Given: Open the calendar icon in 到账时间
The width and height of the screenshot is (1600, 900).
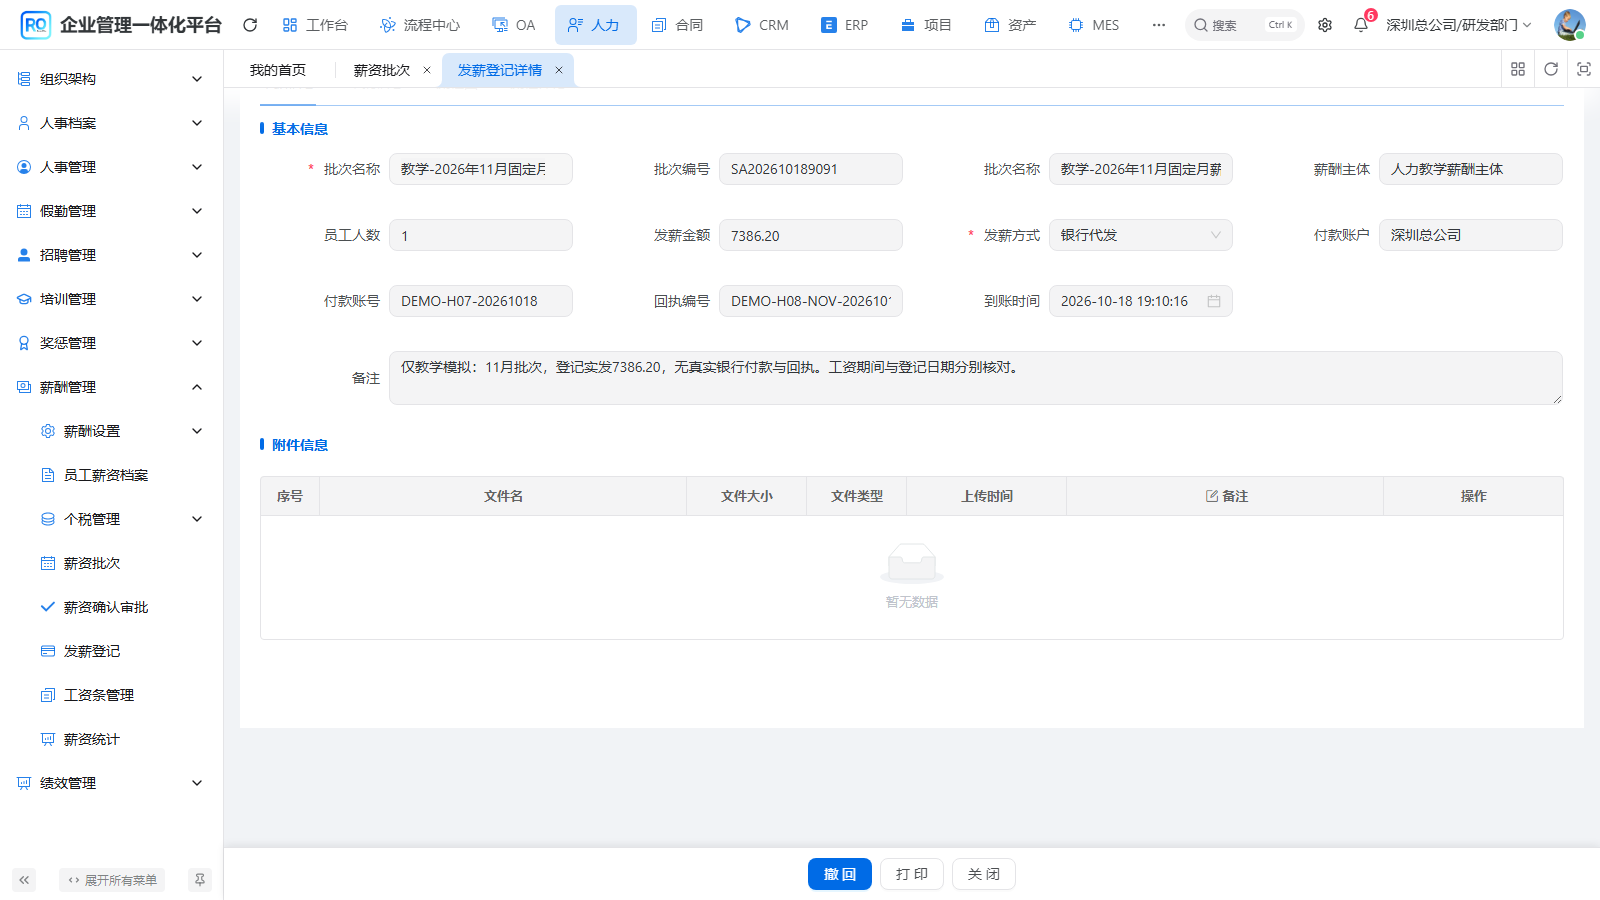Looking at the screenshot, I should pos(1214,301).
